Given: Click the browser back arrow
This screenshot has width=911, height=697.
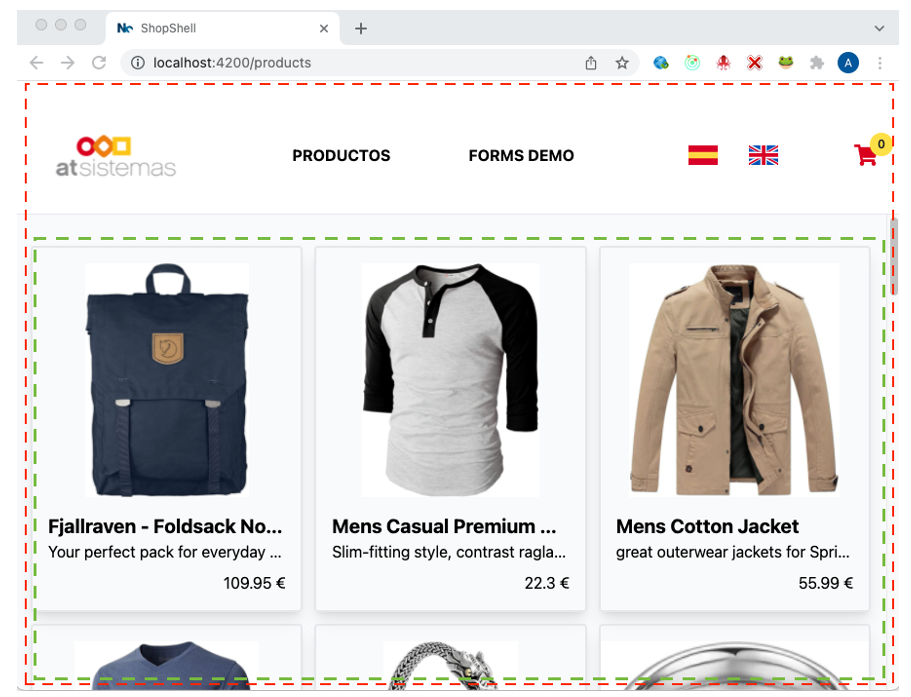Looking at the screenshot, I should click(37, 63).
